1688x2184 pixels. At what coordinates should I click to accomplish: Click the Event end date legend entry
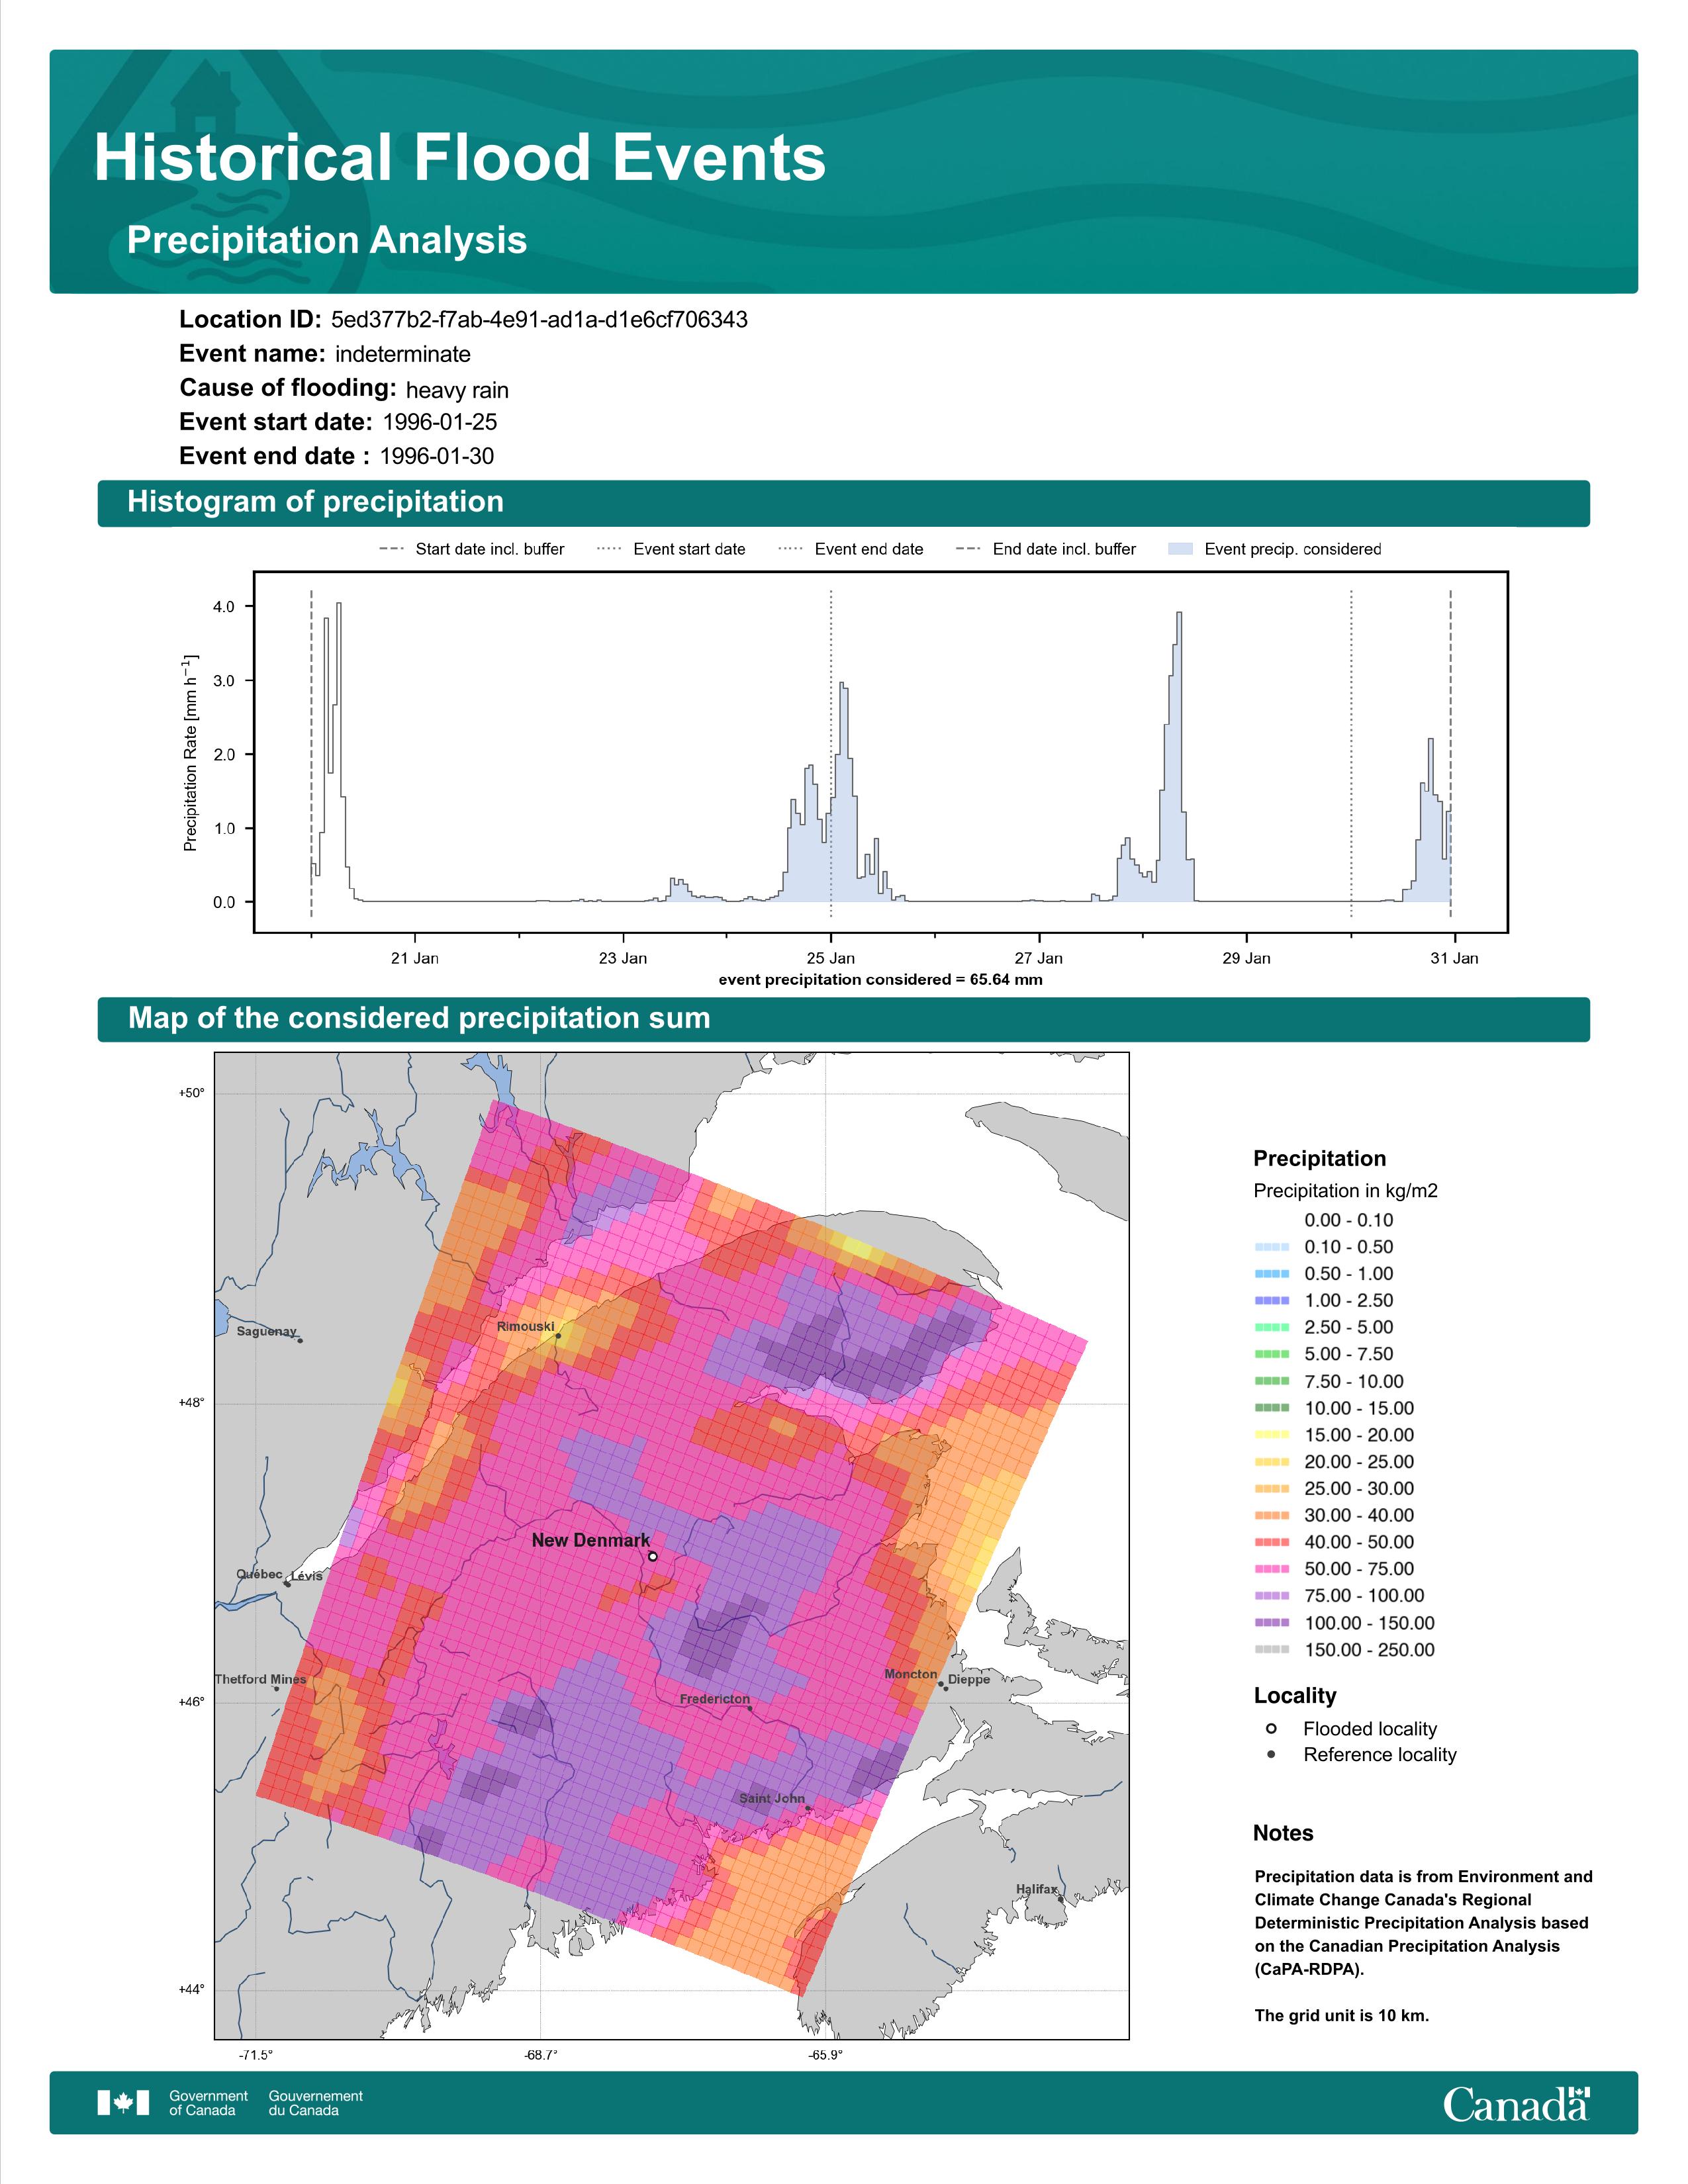[x=851, y=549]
